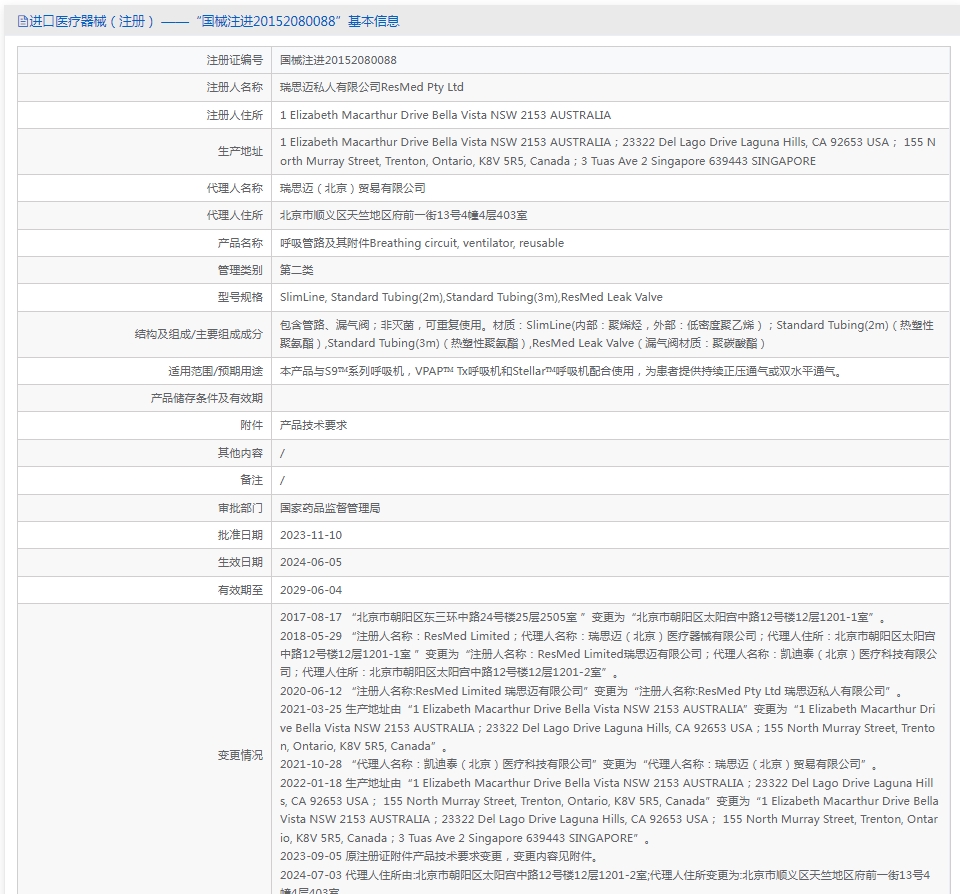Select the 2020-06-12 change record line
Viewport: 960px width, 894px height.
[591, 691]
